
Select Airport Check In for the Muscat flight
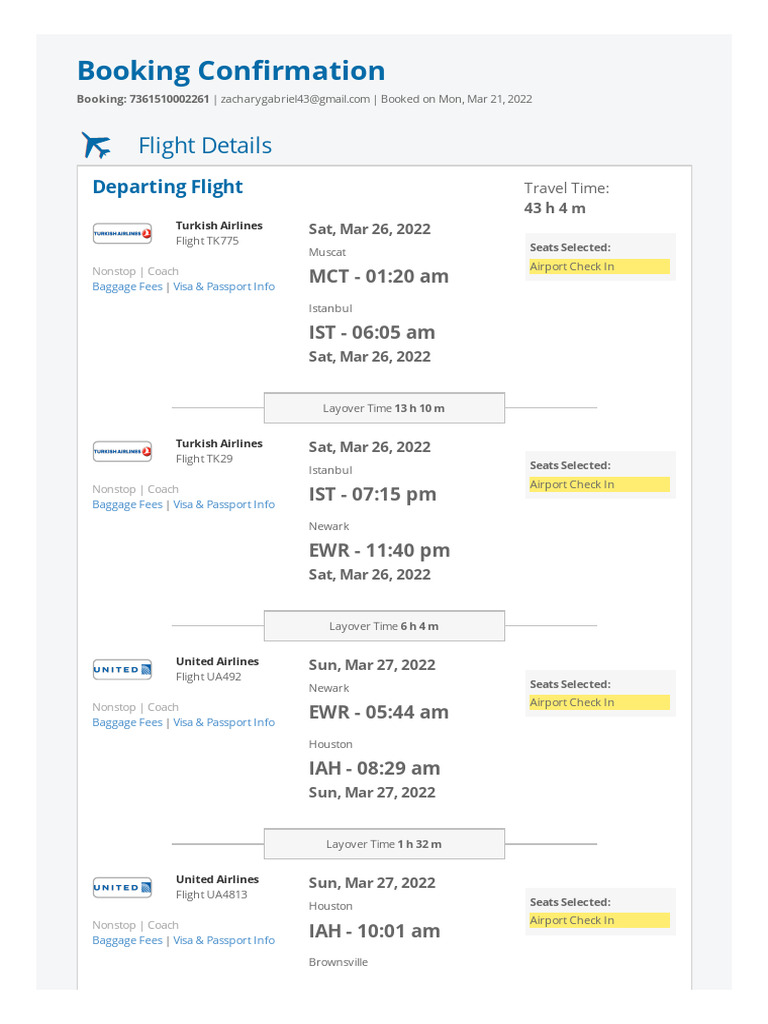pos(599,267)
